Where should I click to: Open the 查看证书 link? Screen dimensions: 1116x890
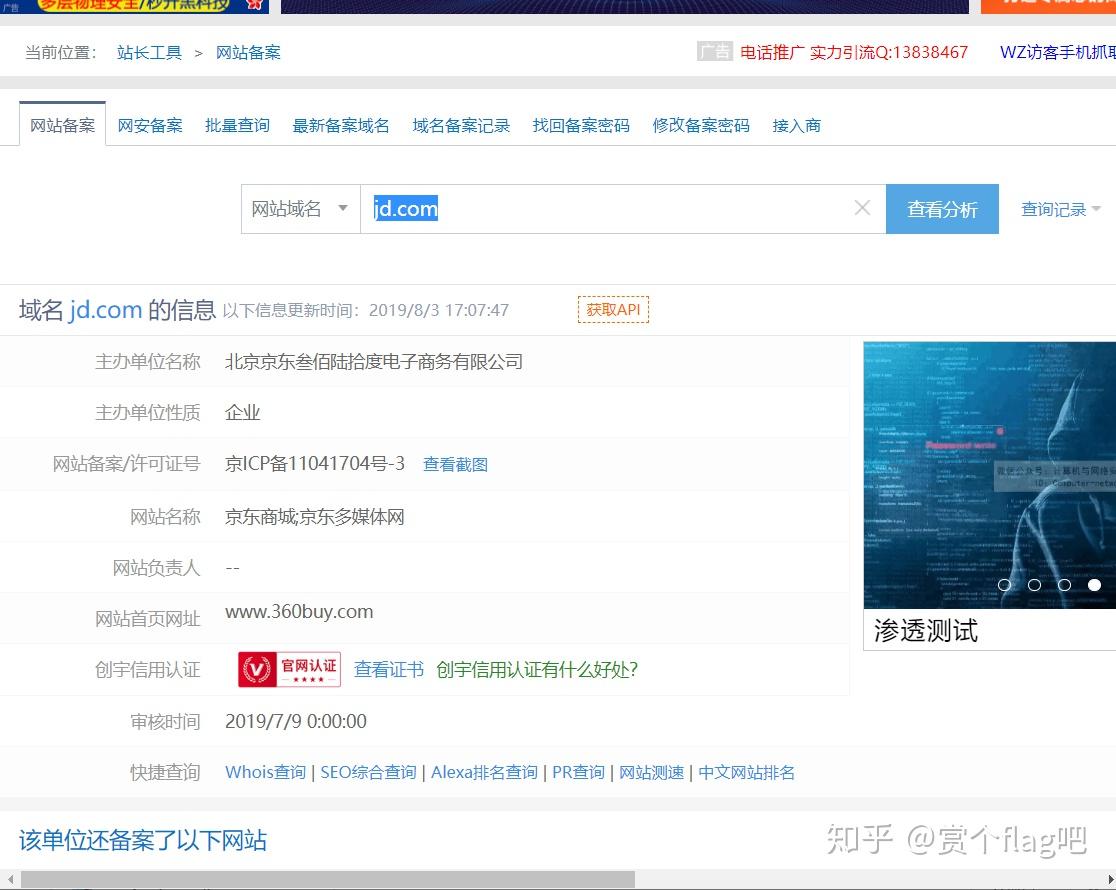point(389,669)
